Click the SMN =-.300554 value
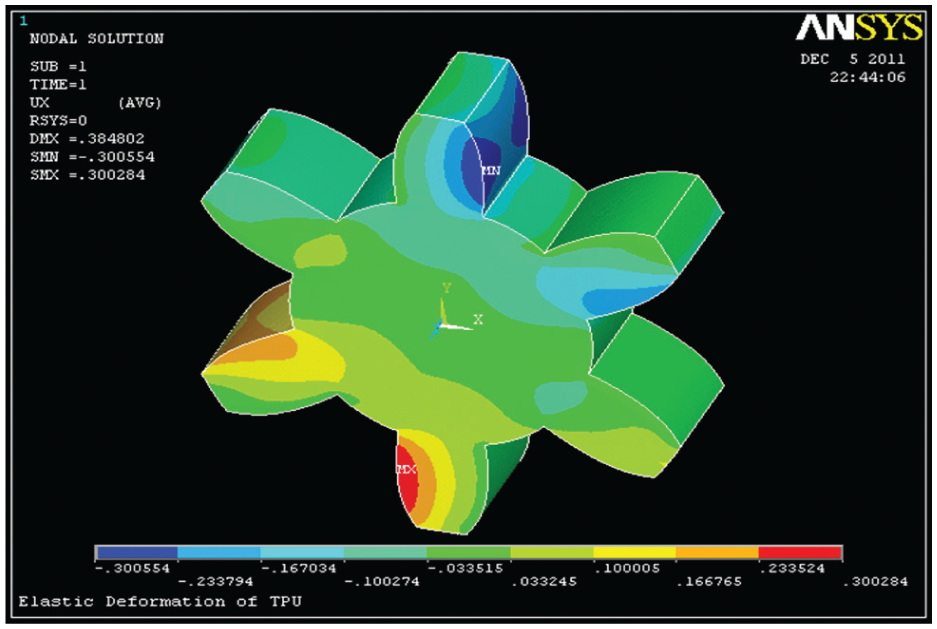This screenshot has height=629, width=937. click(93, 157)
